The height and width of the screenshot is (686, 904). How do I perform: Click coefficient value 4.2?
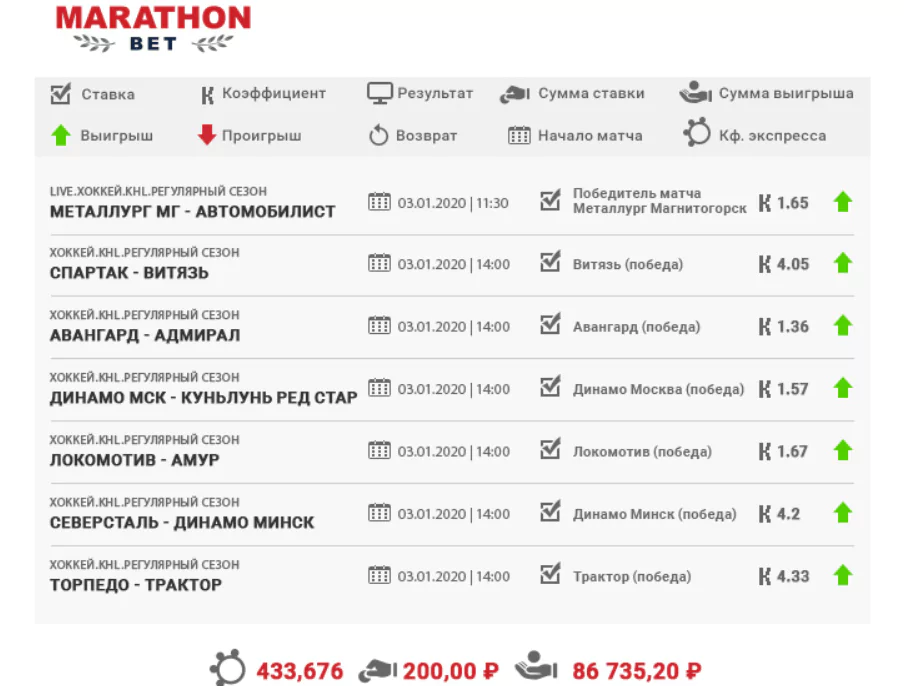tap(788, 514)
